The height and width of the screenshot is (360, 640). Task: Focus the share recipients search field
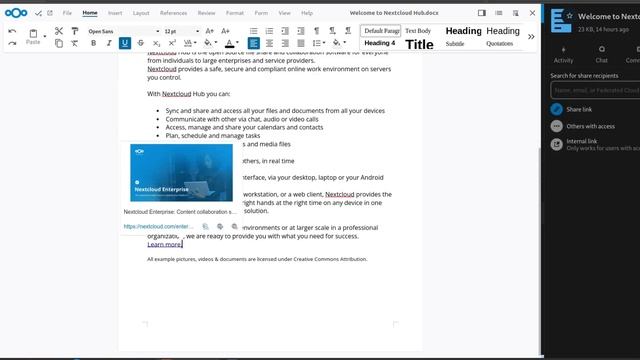pyautogui.click(x=595, y=90)
